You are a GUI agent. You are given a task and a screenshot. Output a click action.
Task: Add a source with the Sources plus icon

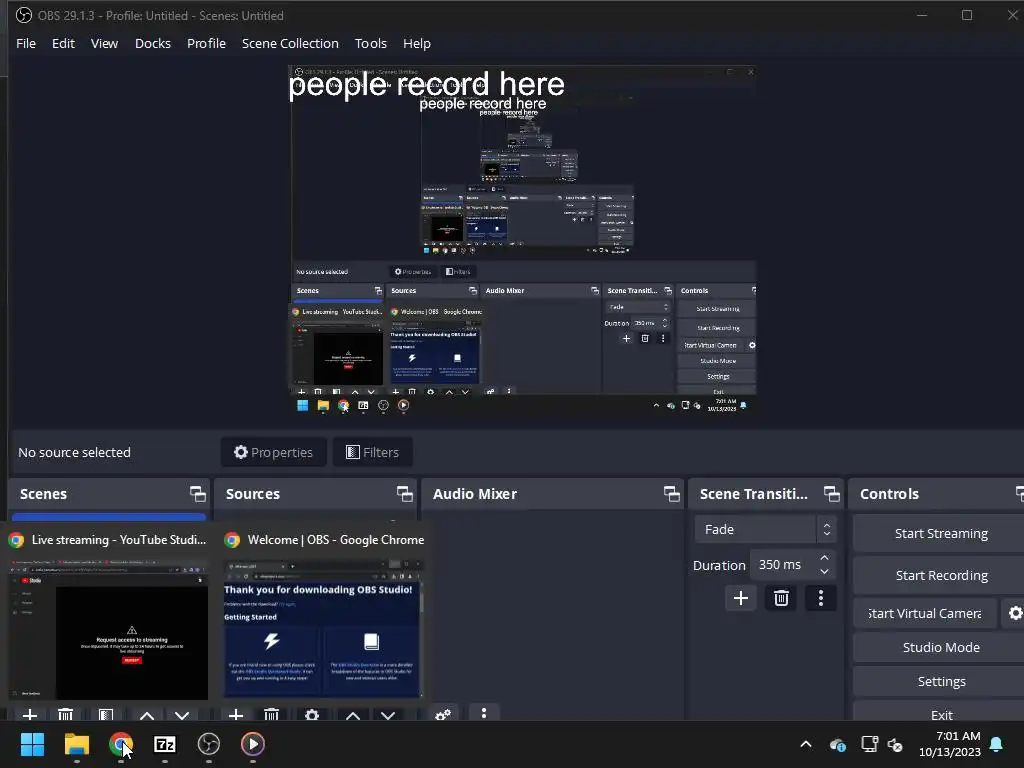[236, 714]
